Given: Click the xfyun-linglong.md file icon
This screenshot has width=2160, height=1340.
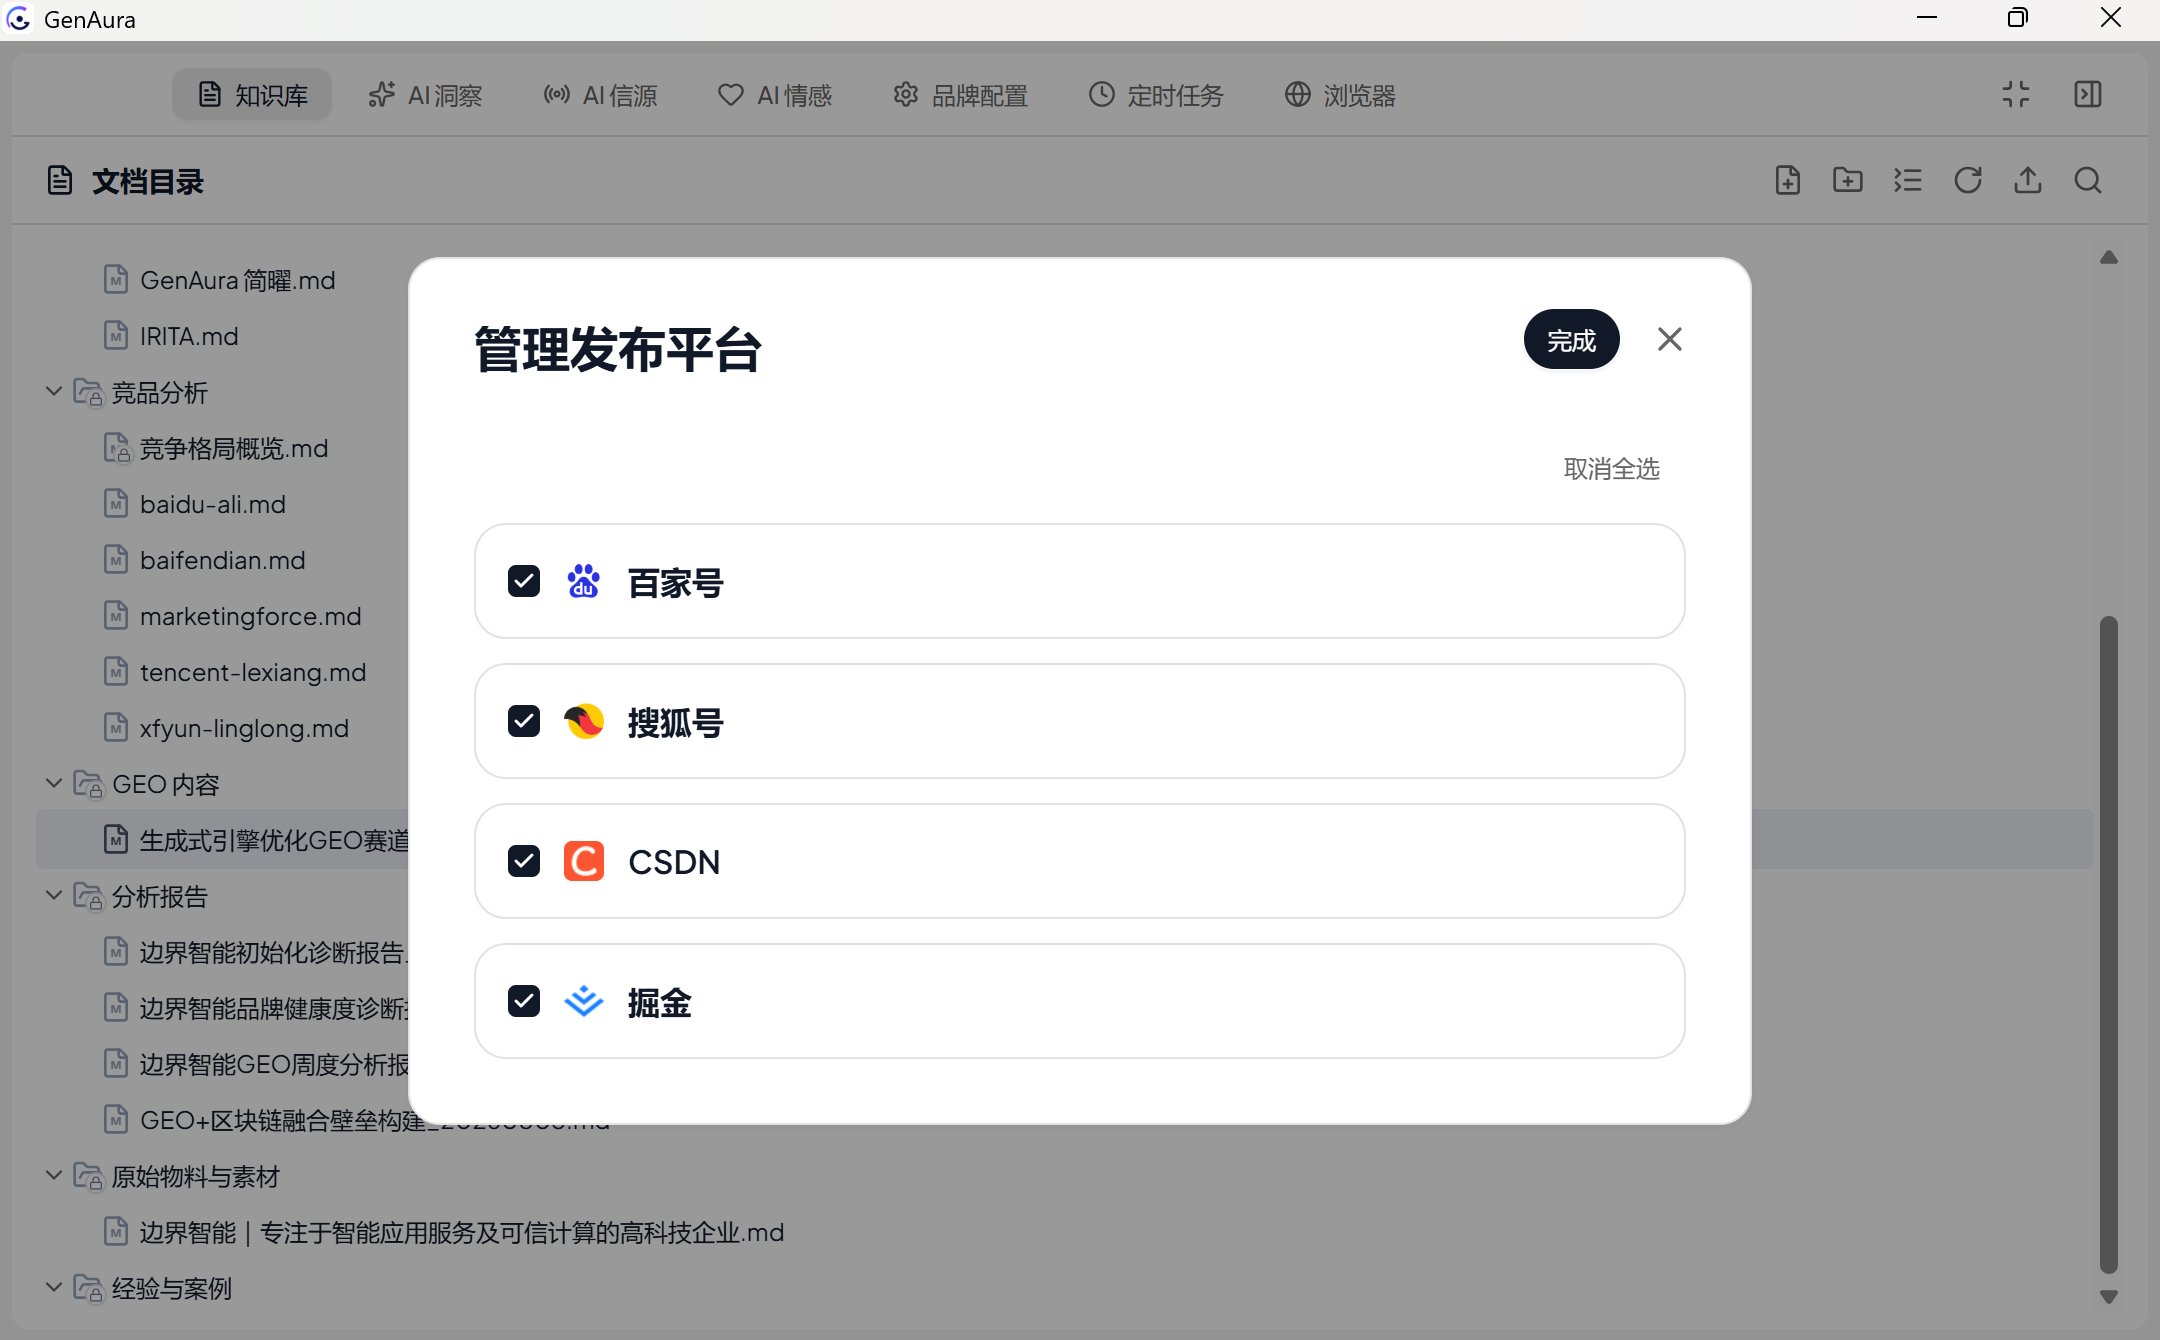Looking at the screenshot, I should click(116, 727).
